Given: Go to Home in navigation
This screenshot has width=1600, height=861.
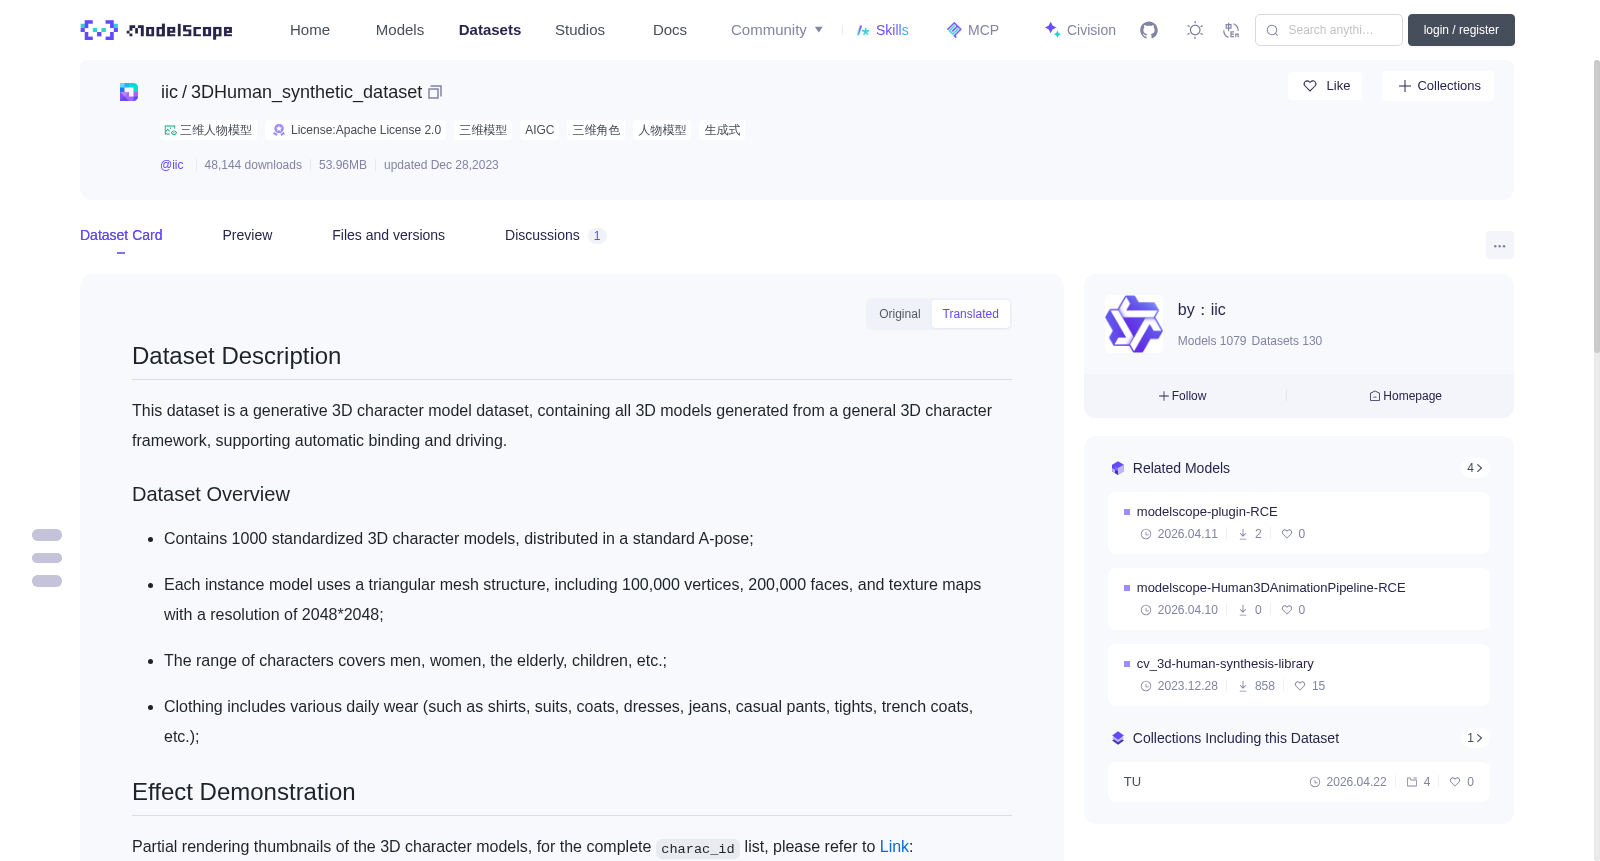Looking at the screenshot, I should pos(310,30).
